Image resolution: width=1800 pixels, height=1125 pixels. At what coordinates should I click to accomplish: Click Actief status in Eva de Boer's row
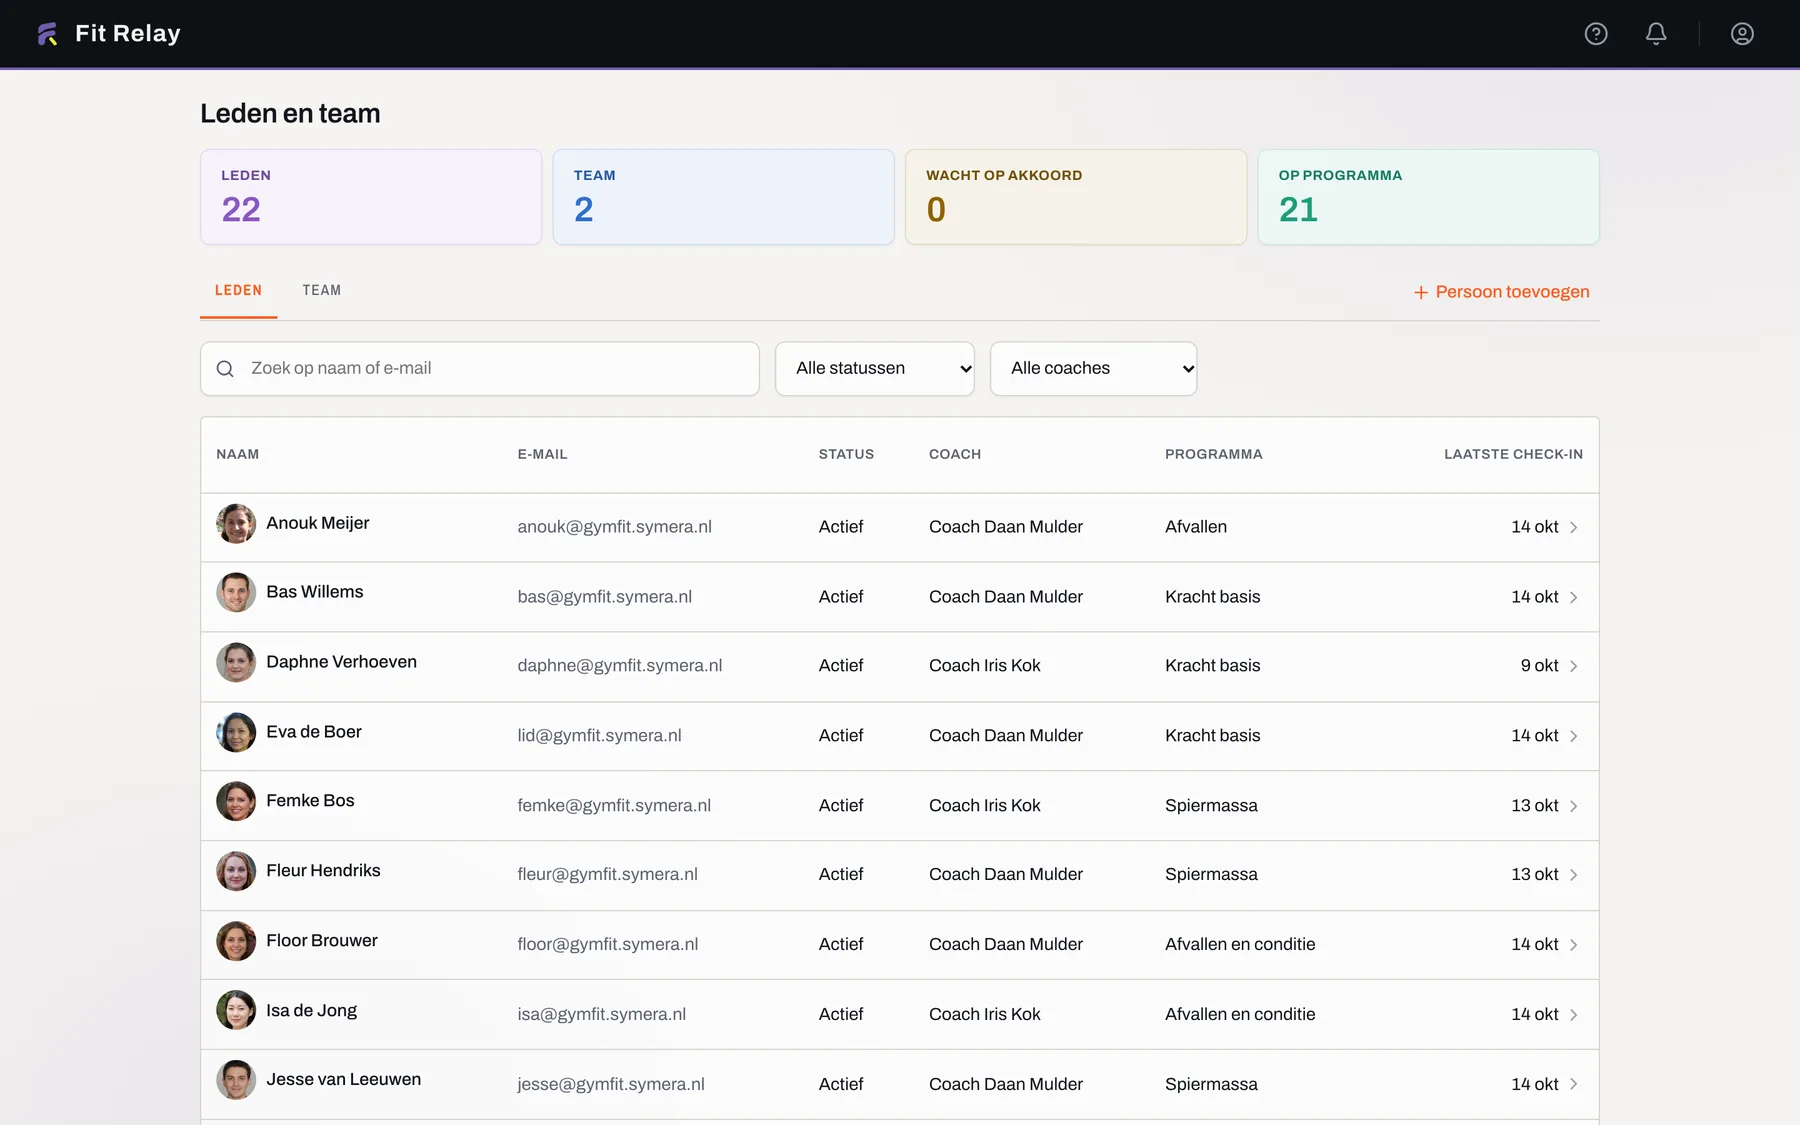[x=841, y=736]
